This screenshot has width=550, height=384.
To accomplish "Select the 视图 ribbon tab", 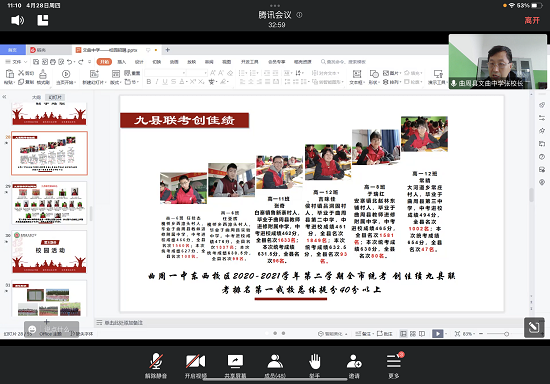I will coord(227,62).
